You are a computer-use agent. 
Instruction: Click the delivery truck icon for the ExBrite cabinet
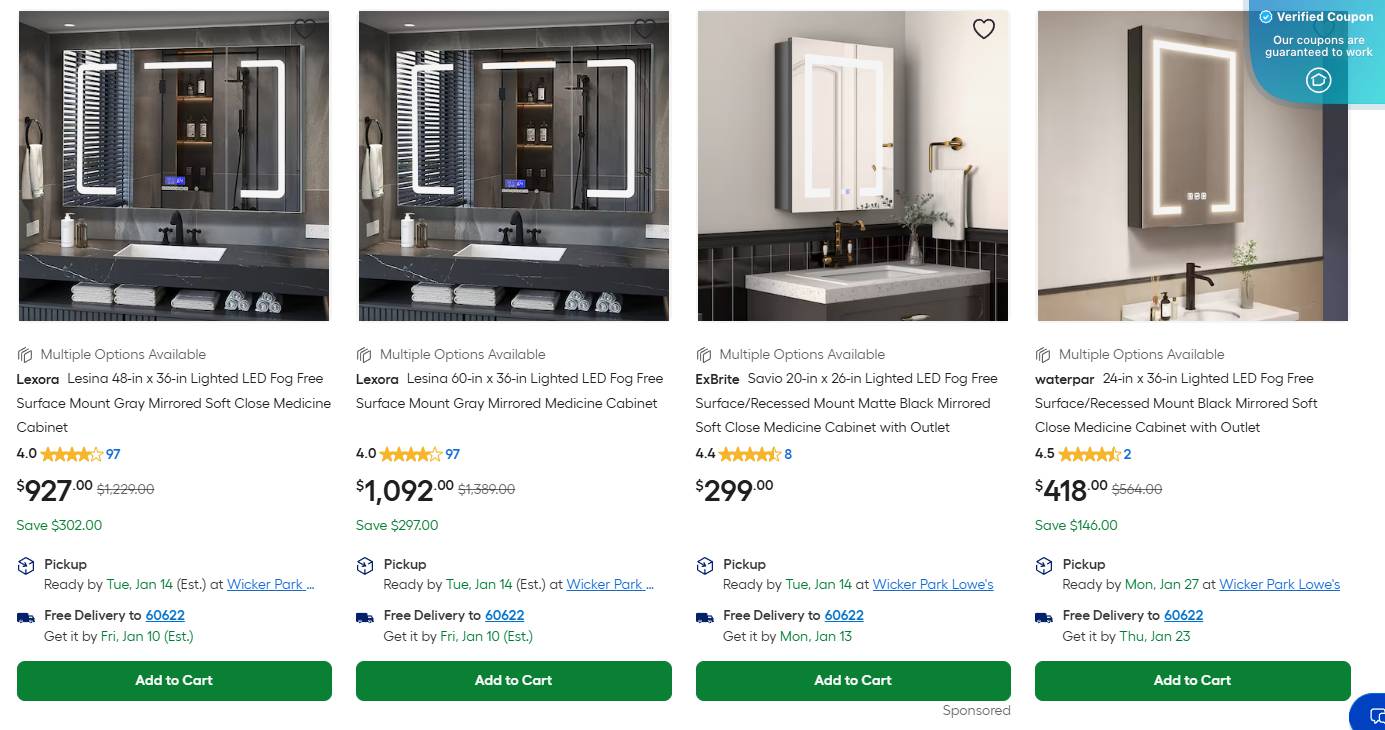pos(703,616)
